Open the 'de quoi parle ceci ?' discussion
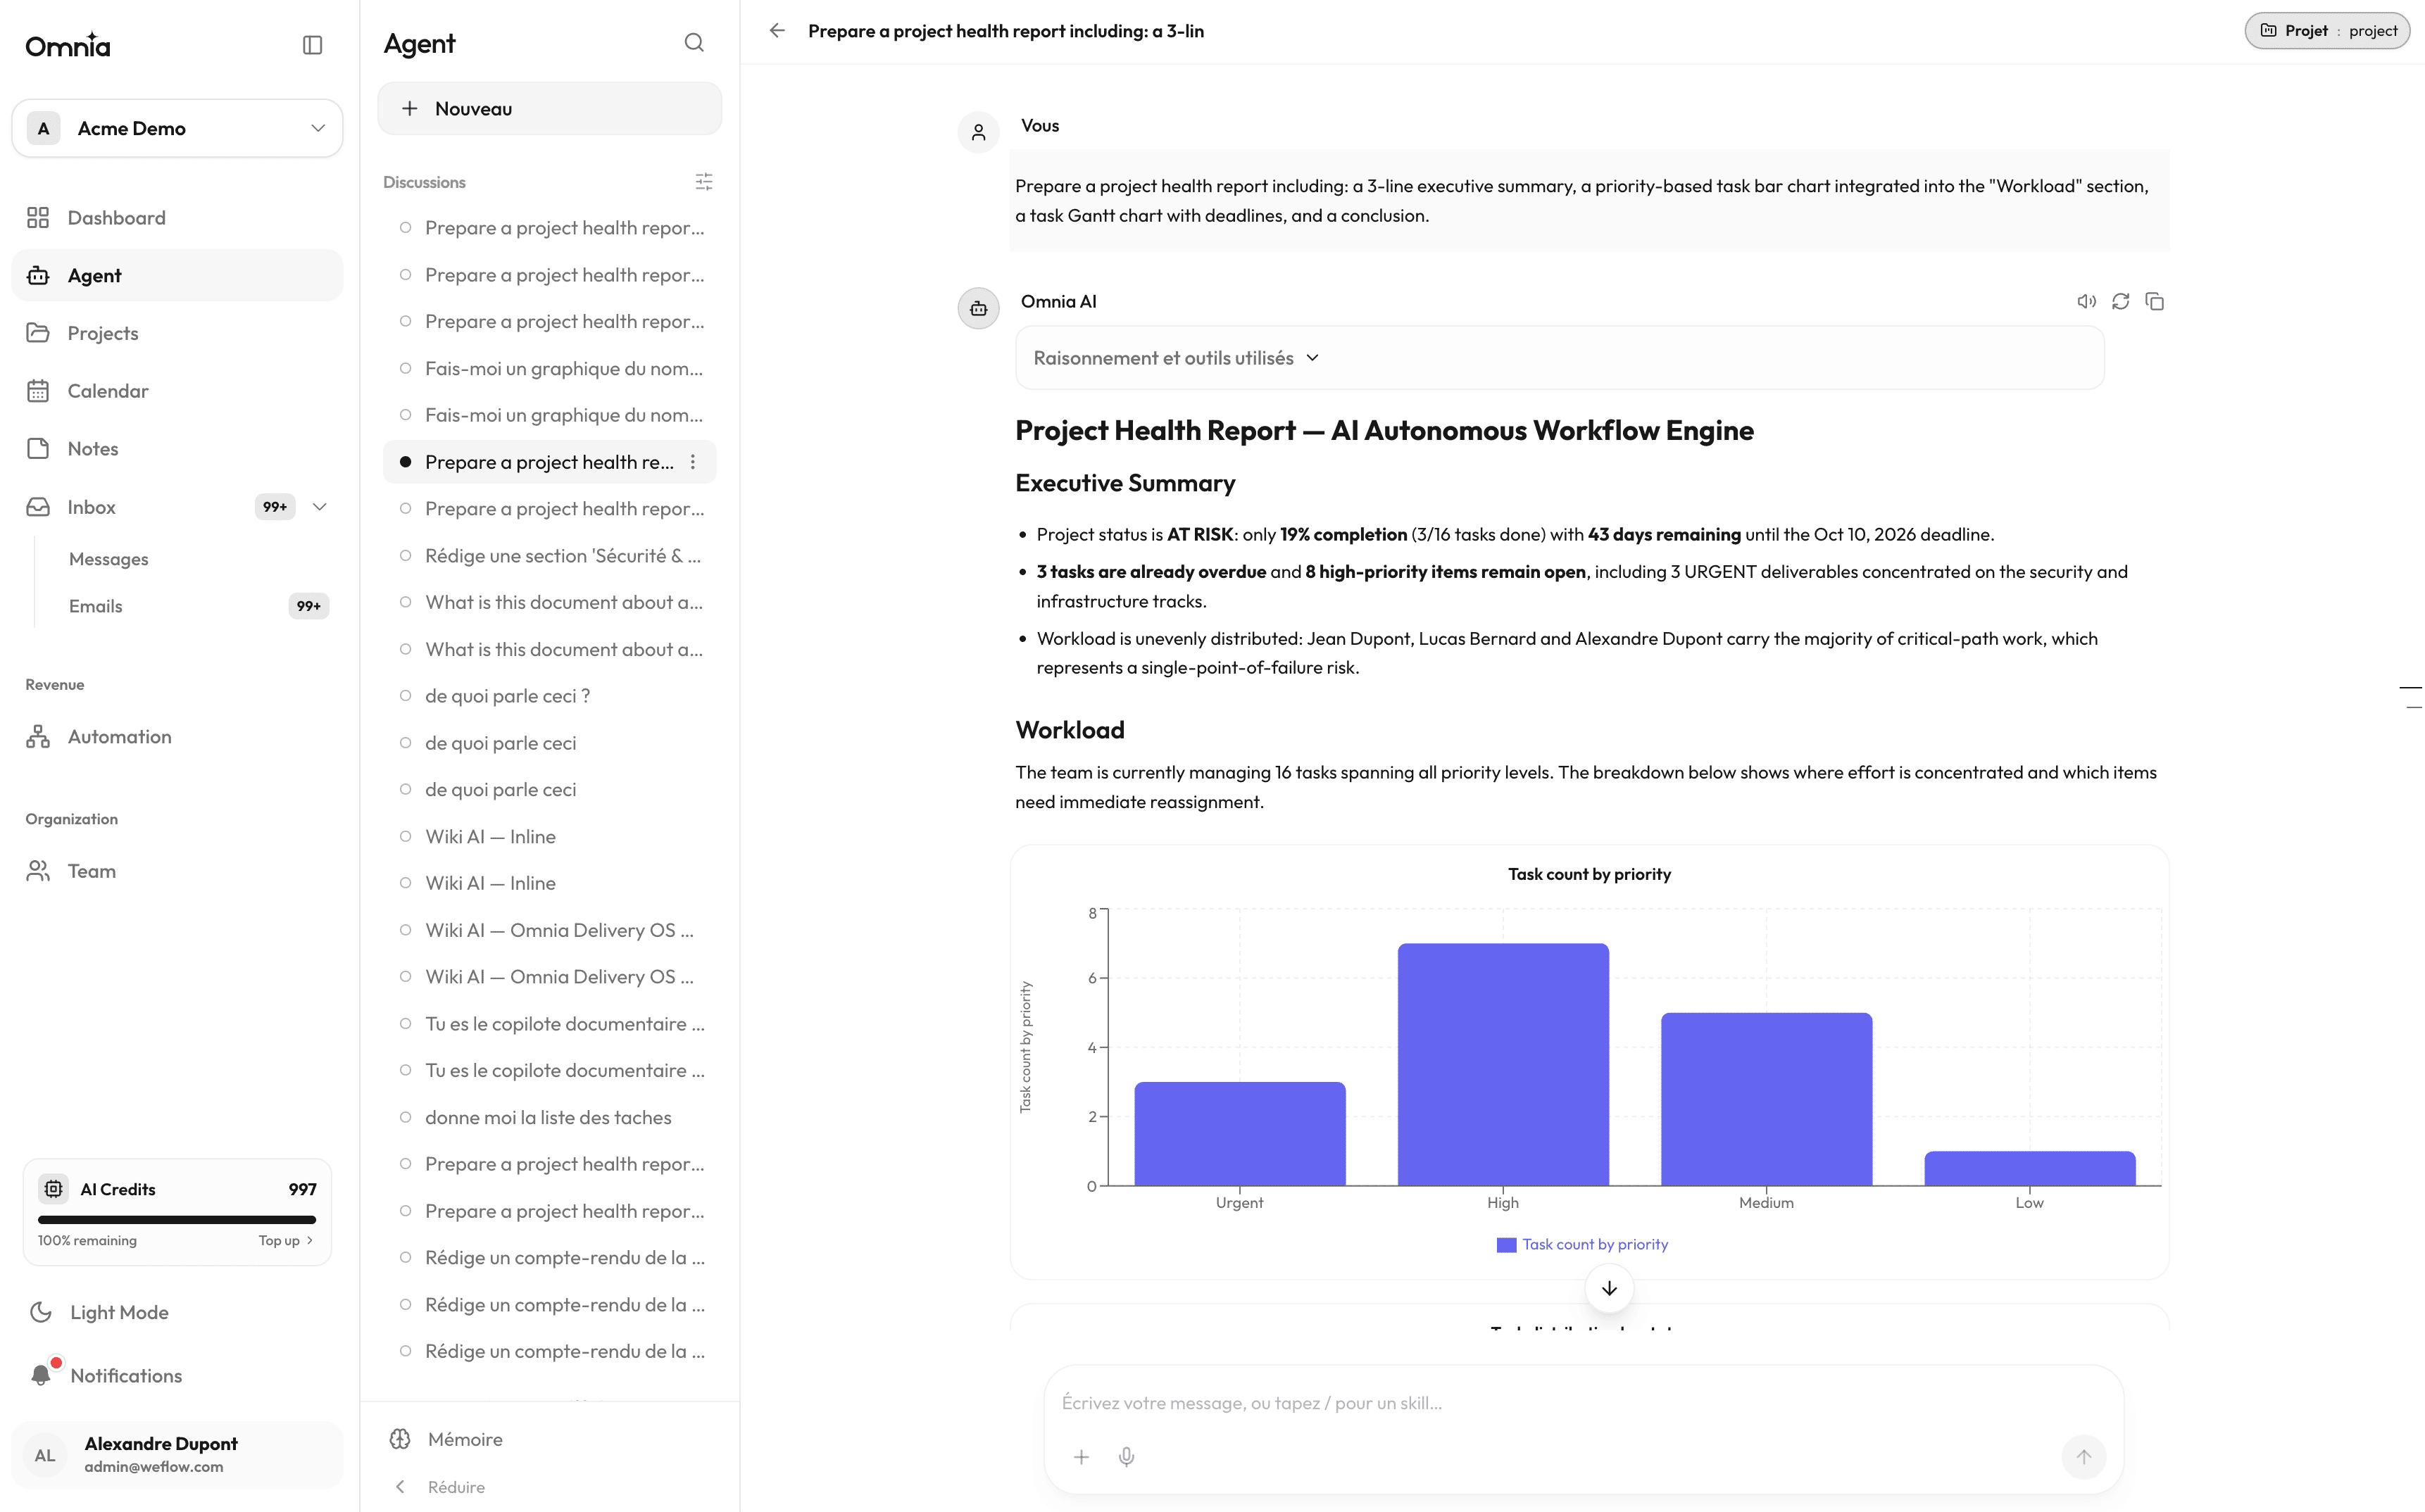Image resolution: width=2425 pixels, height=1512 pixels. click(x=550, y=696)
